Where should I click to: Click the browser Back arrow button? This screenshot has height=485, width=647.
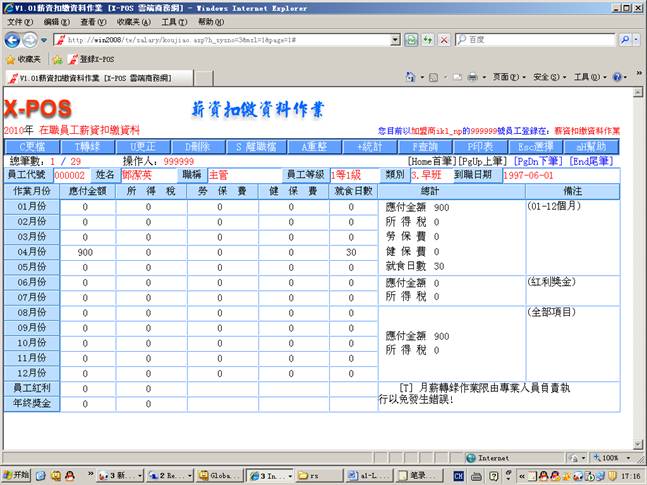pos(12,39)
